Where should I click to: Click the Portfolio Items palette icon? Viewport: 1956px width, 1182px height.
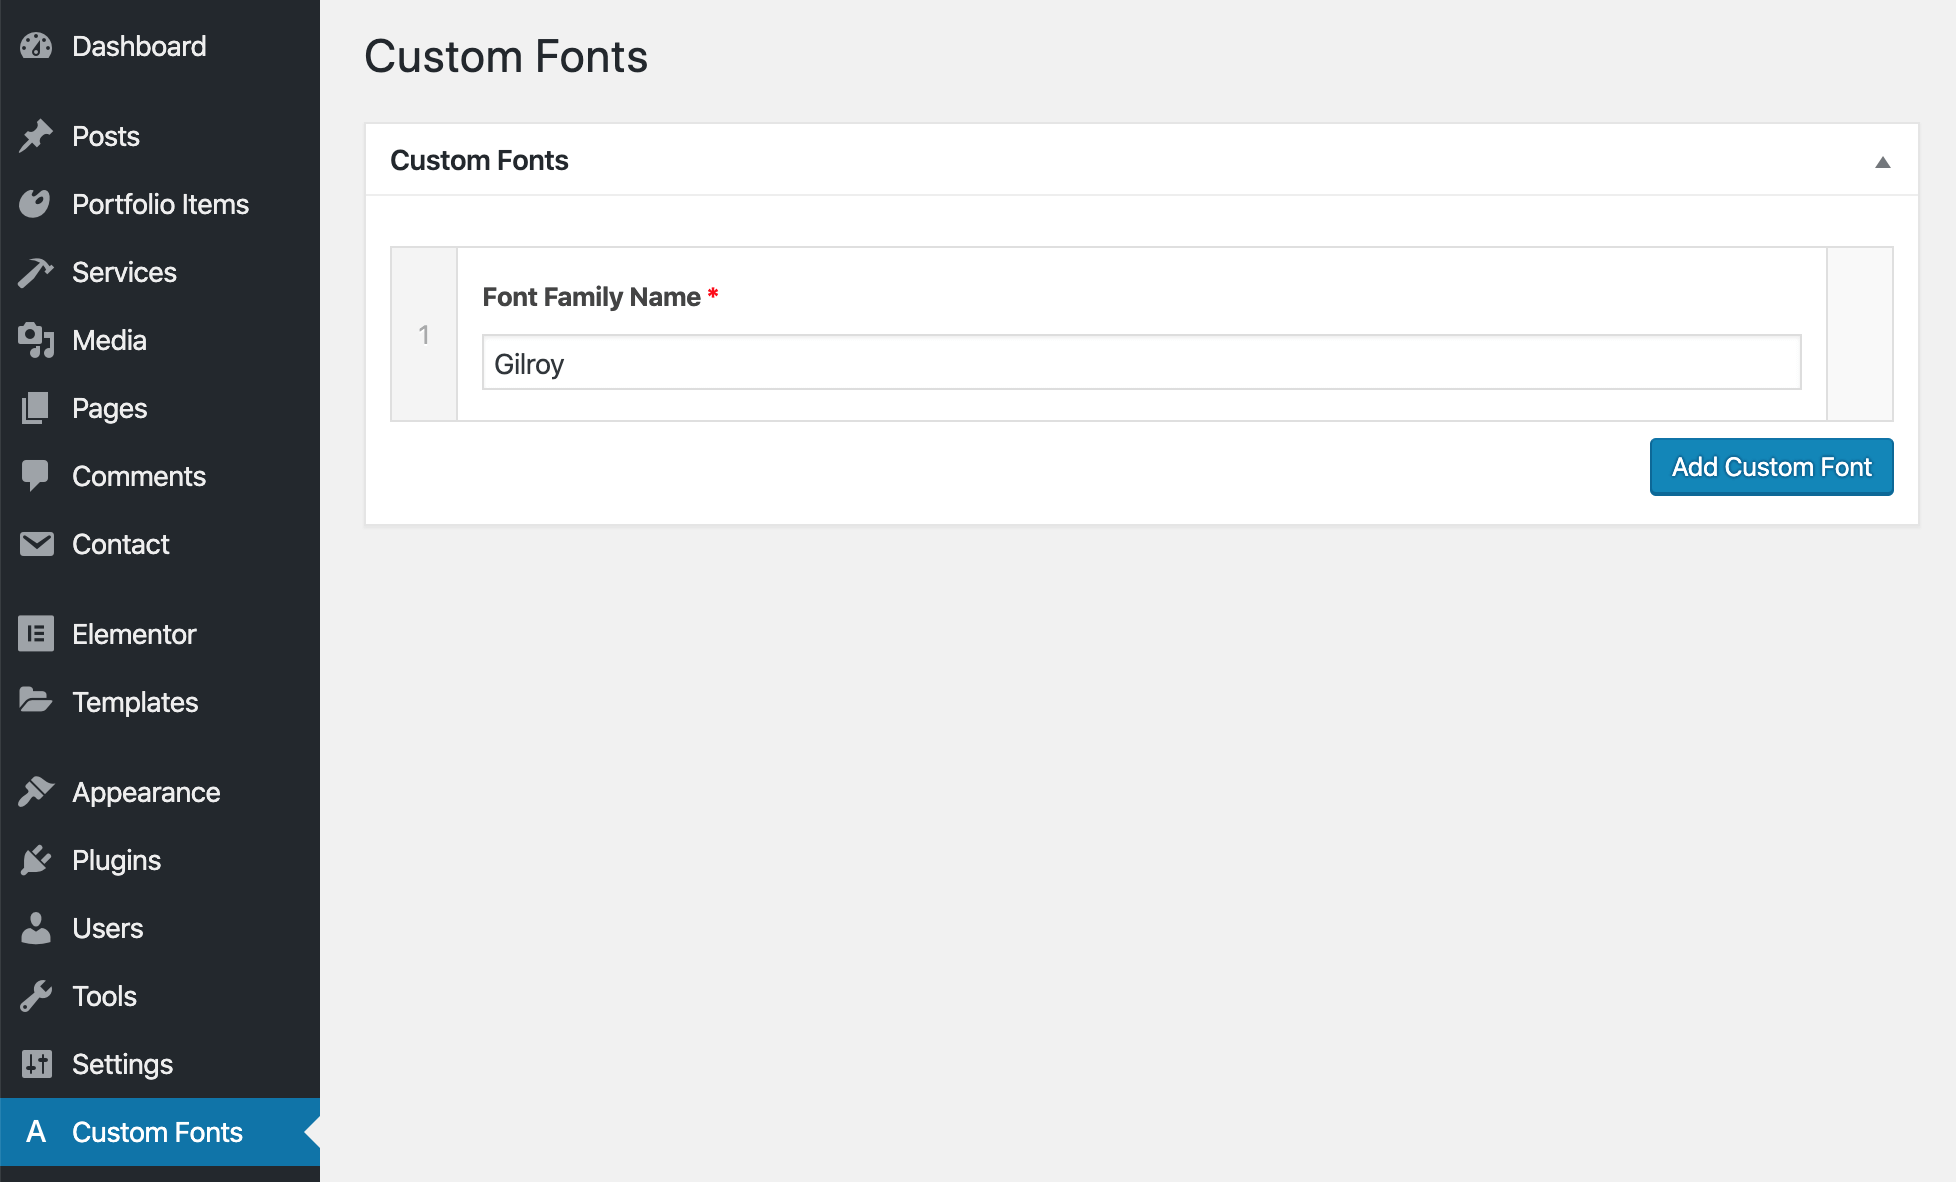click(x=36, y=204)
